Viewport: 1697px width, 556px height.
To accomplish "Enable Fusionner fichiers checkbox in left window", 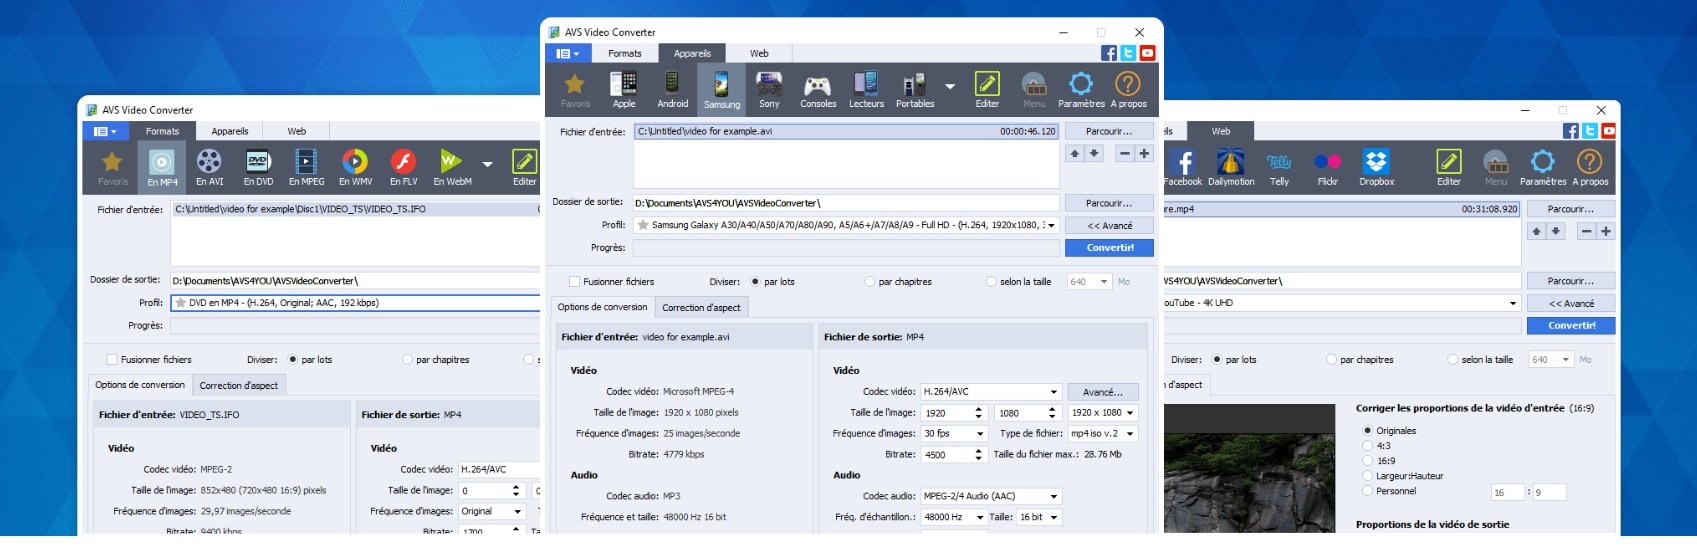I will (x=112, y=360).
